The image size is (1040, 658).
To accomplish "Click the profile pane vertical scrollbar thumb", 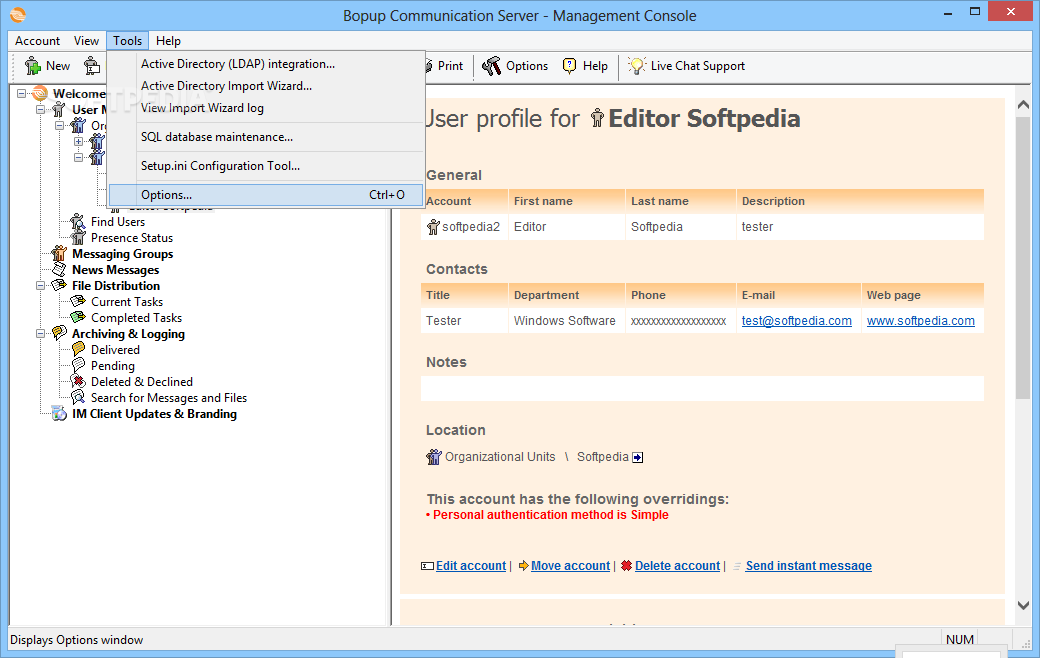I will point(1023,257).
